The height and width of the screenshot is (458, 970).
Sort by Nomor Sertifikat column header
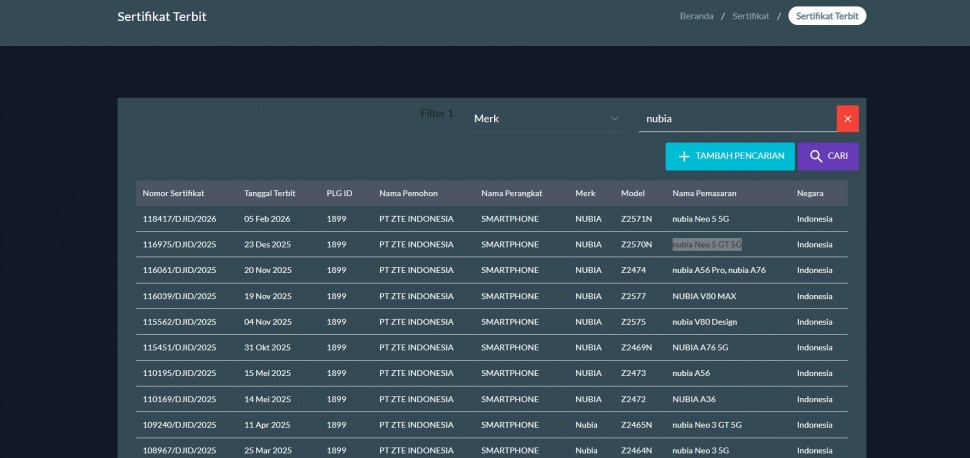point(173,193)
